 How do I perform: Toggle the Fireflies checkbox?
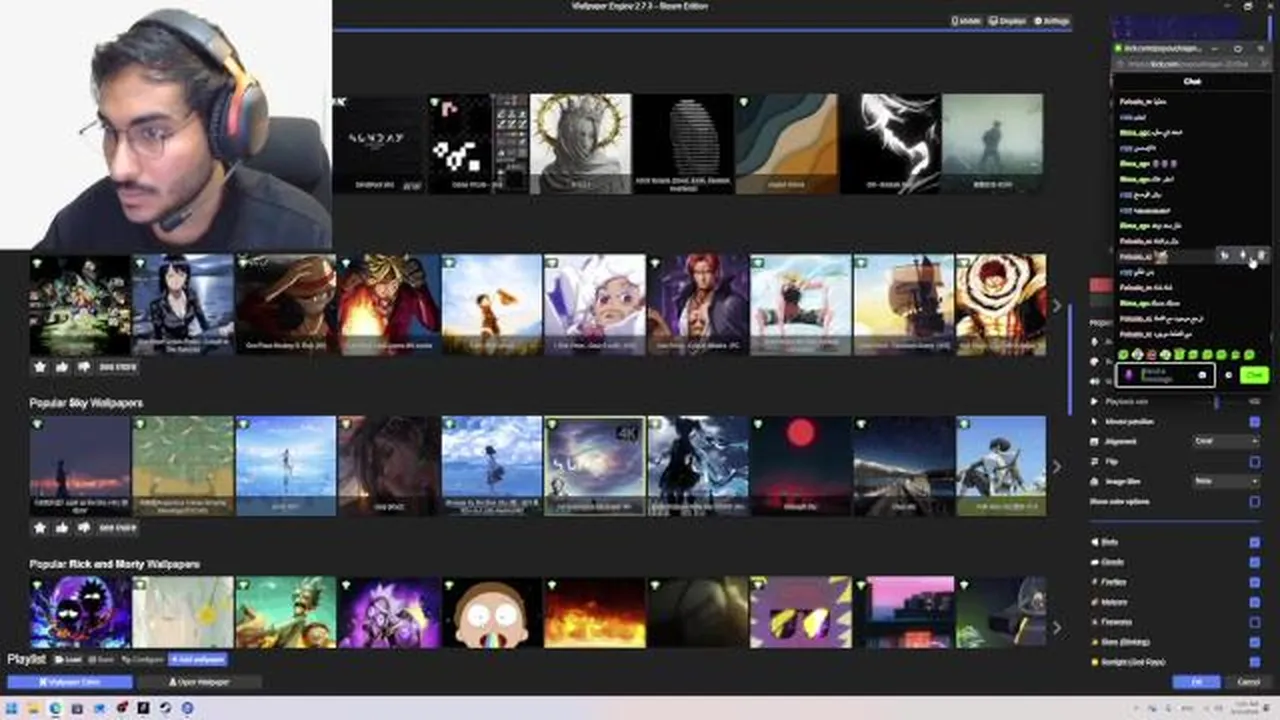(1255, 582)
